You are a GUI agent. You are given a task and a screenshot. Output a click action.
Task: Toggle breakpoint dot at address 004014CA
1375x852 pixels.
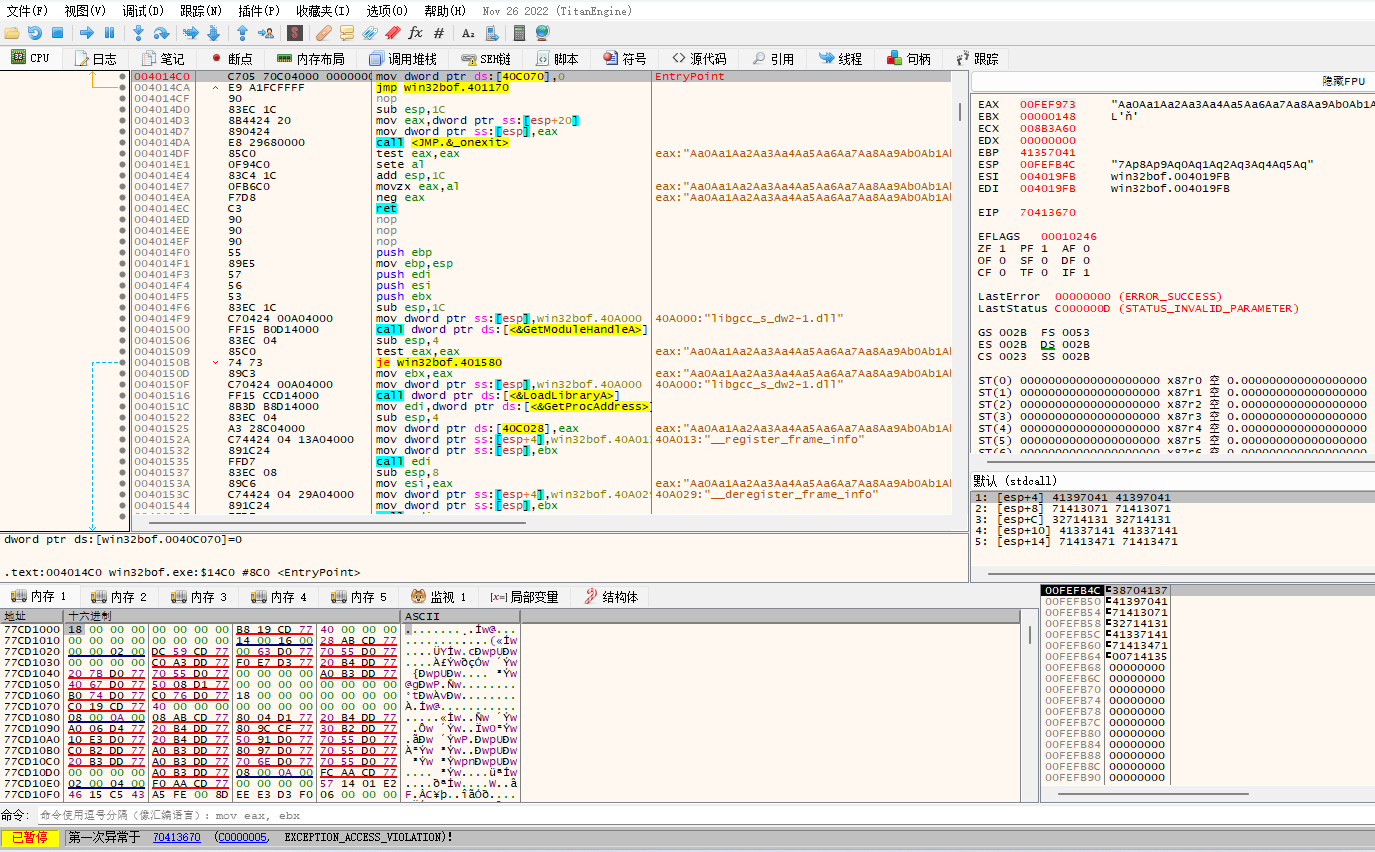123,88
